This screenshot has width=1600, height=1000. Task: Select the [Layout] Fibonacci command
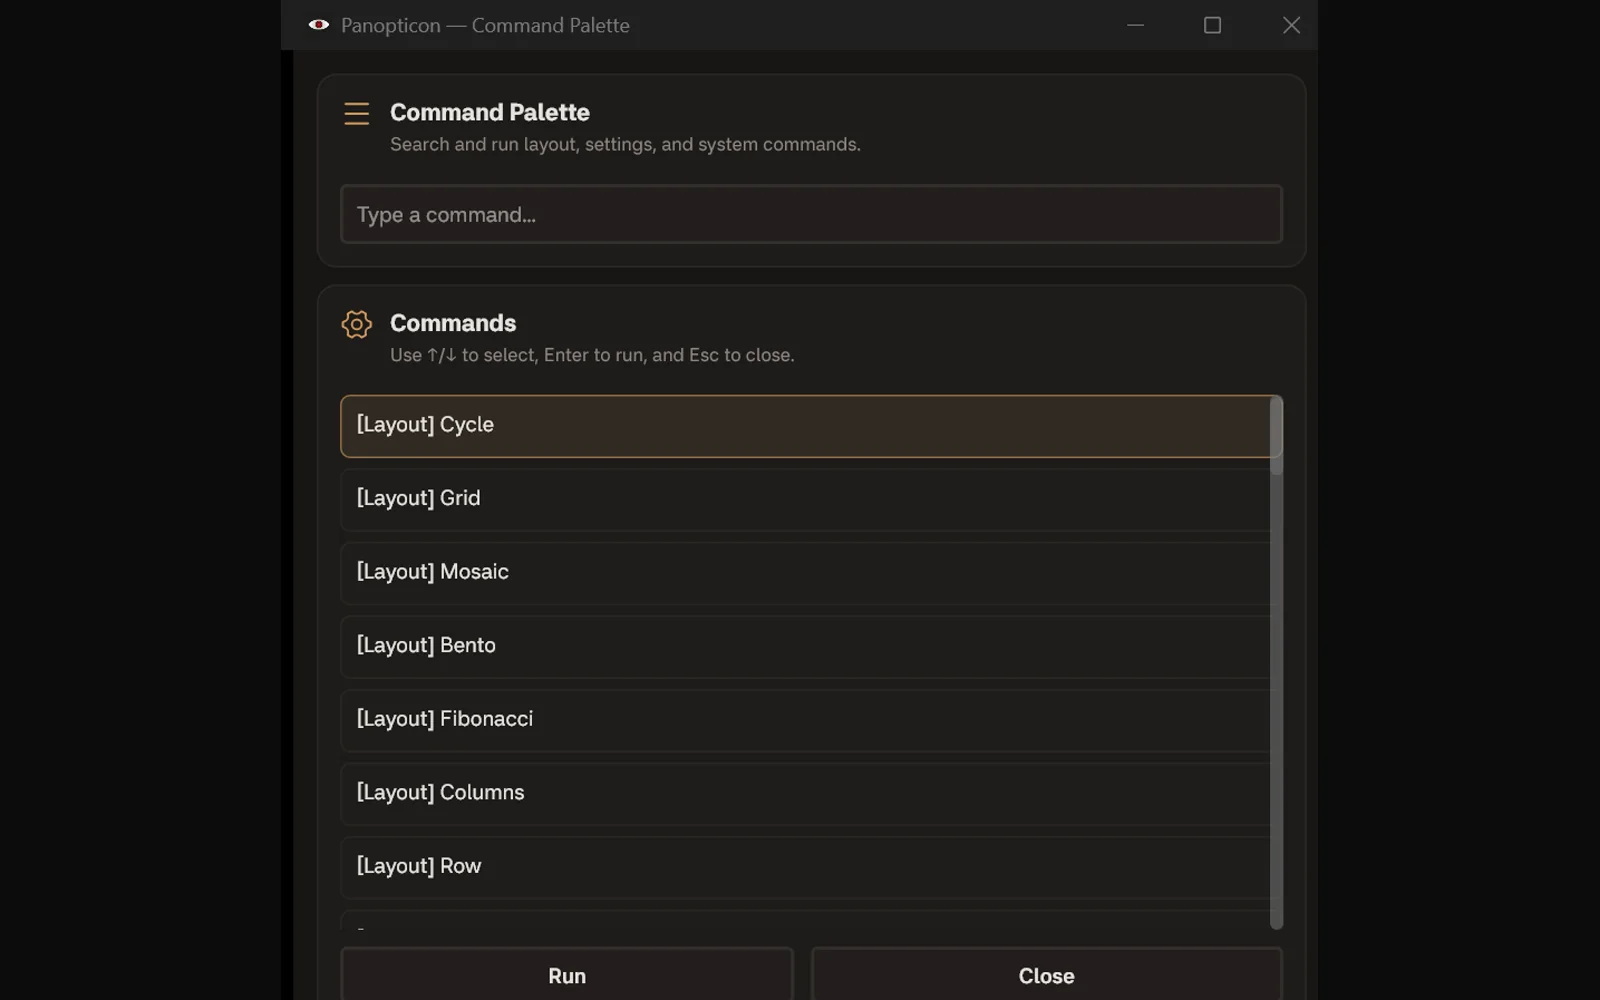click(805, 720)
